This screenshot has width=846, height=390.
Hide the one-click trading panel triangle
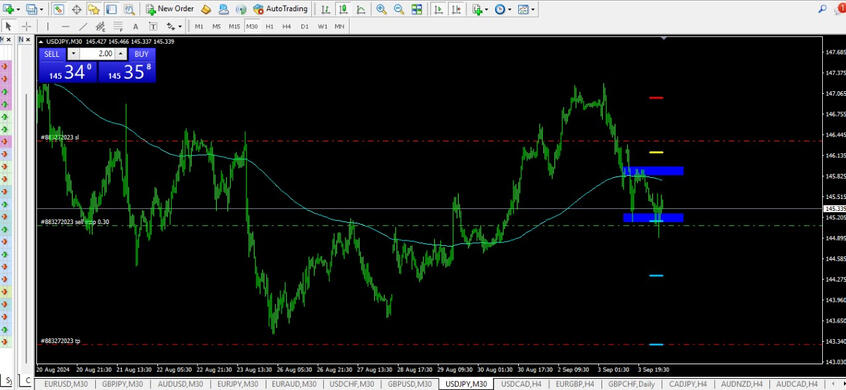click(x=42, y=42)
